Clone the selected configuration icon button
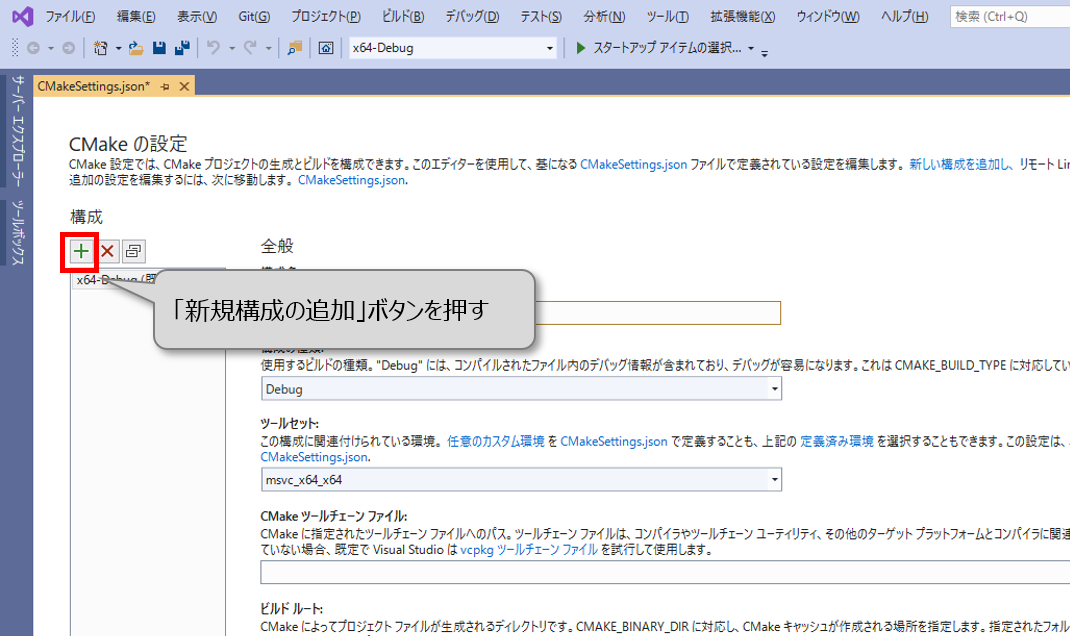Image resolution: width=1070 pixels, height=636 pixels. [x=134, y=251]
